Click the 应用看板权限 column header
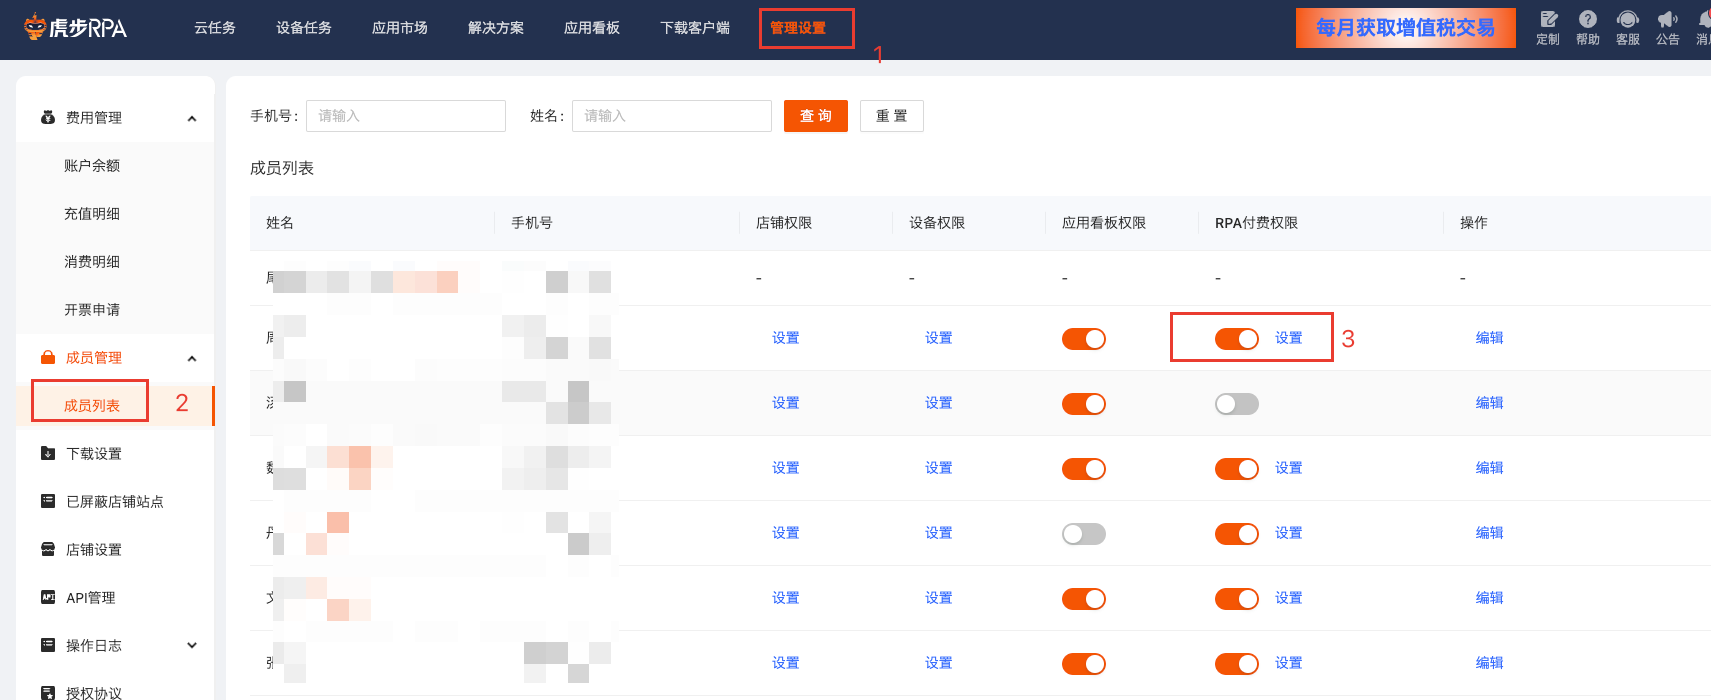 click(x=1104, y=223)
